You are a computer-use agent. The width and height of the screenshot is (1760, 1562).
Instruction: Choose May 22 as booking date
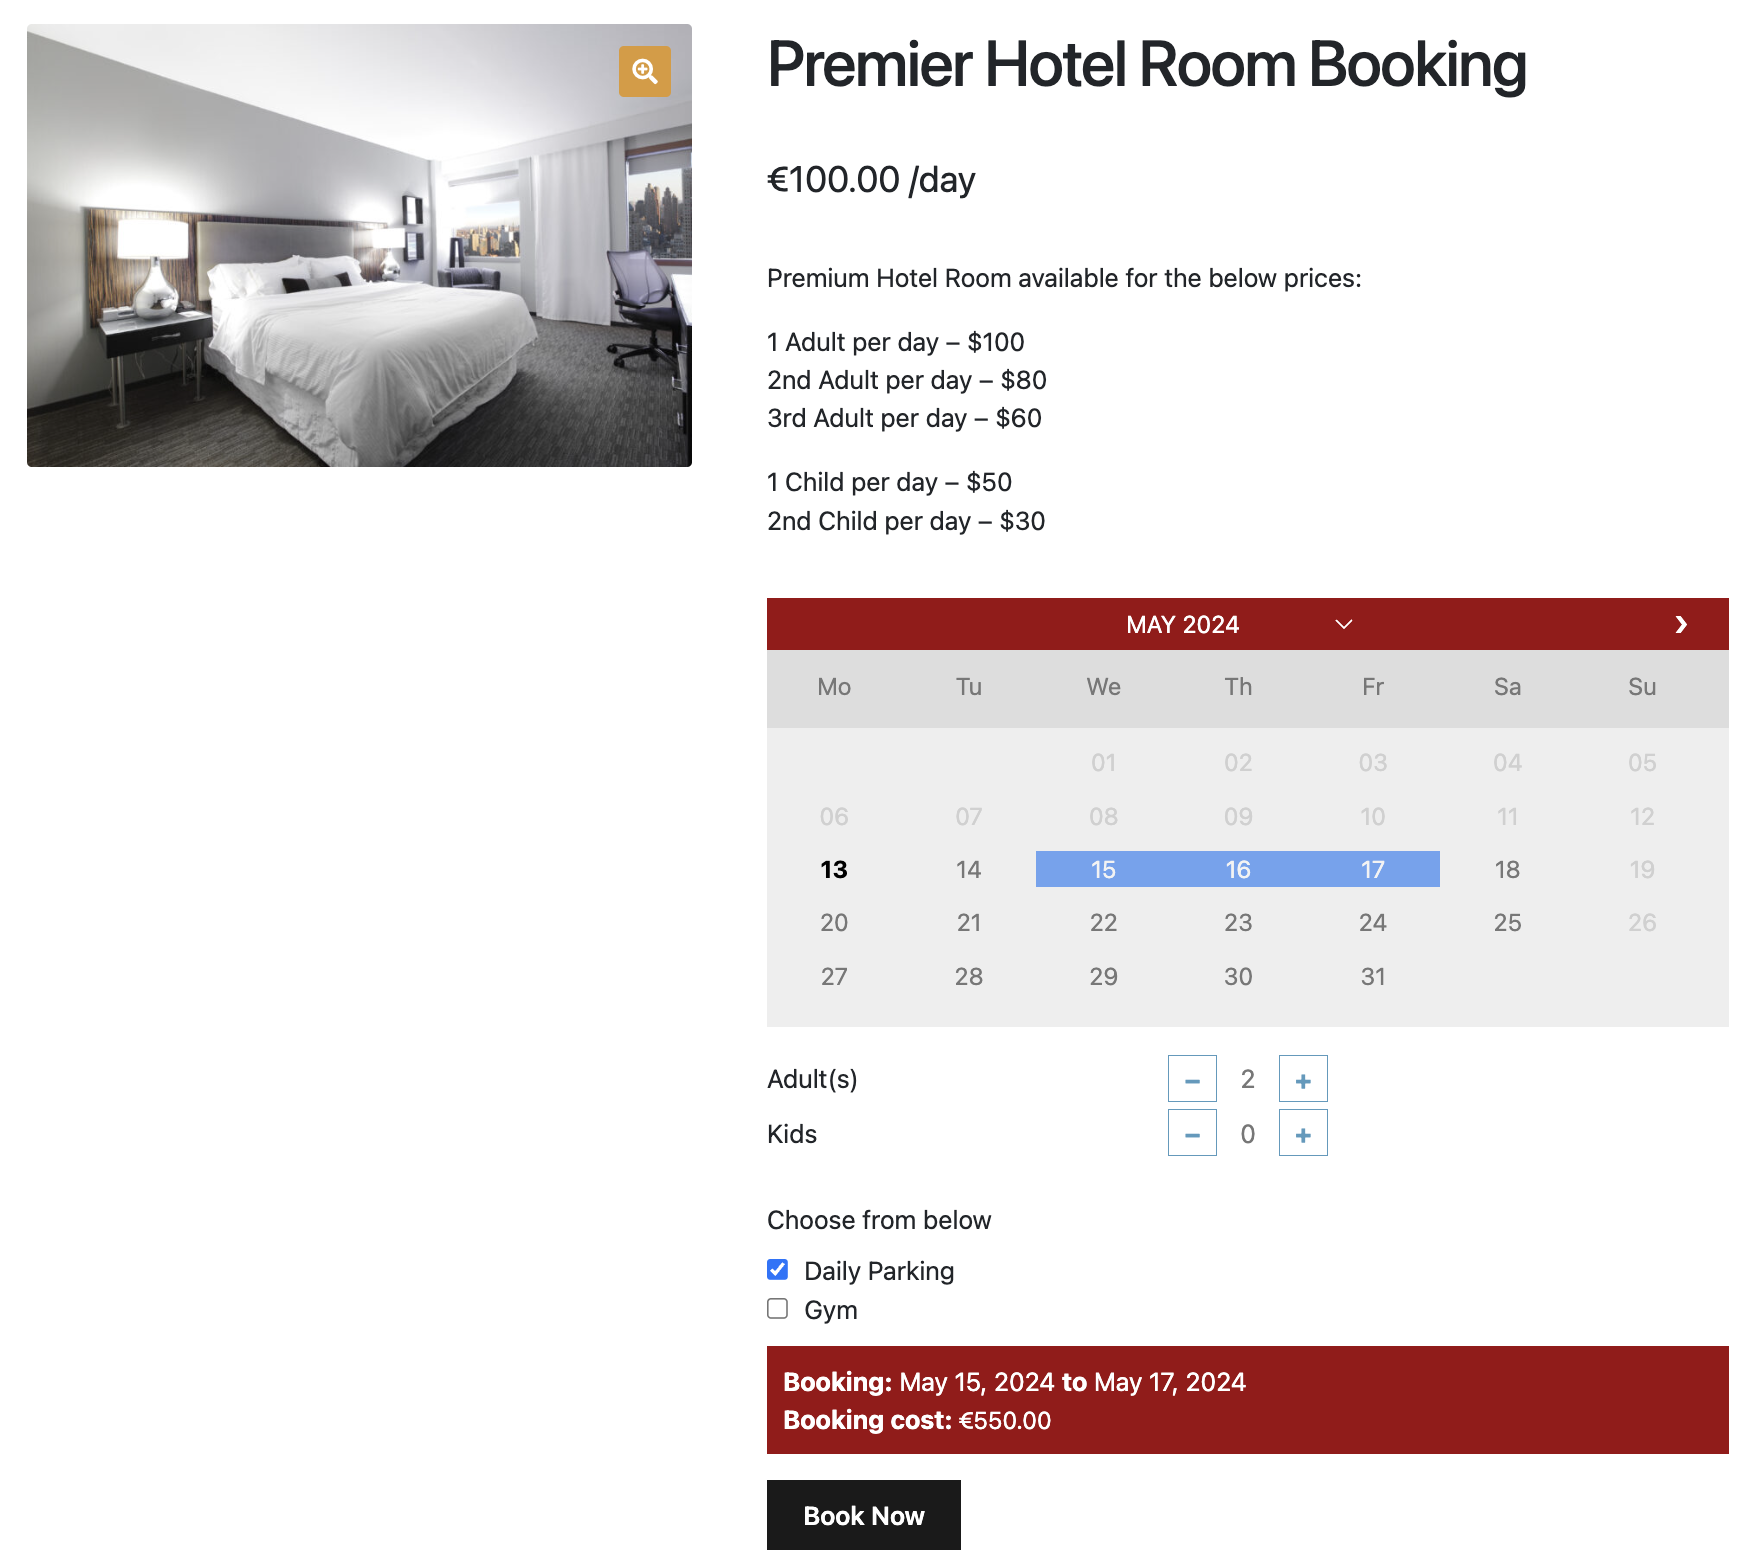(x=1103, y=922)
